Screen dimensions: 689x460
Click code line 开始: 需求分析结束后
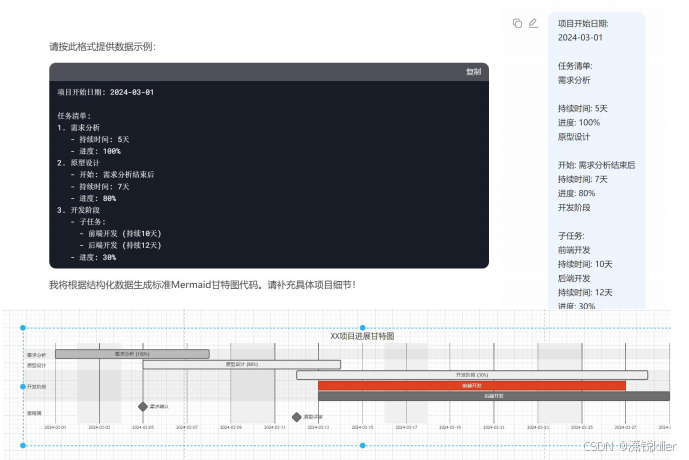[112, 175]
